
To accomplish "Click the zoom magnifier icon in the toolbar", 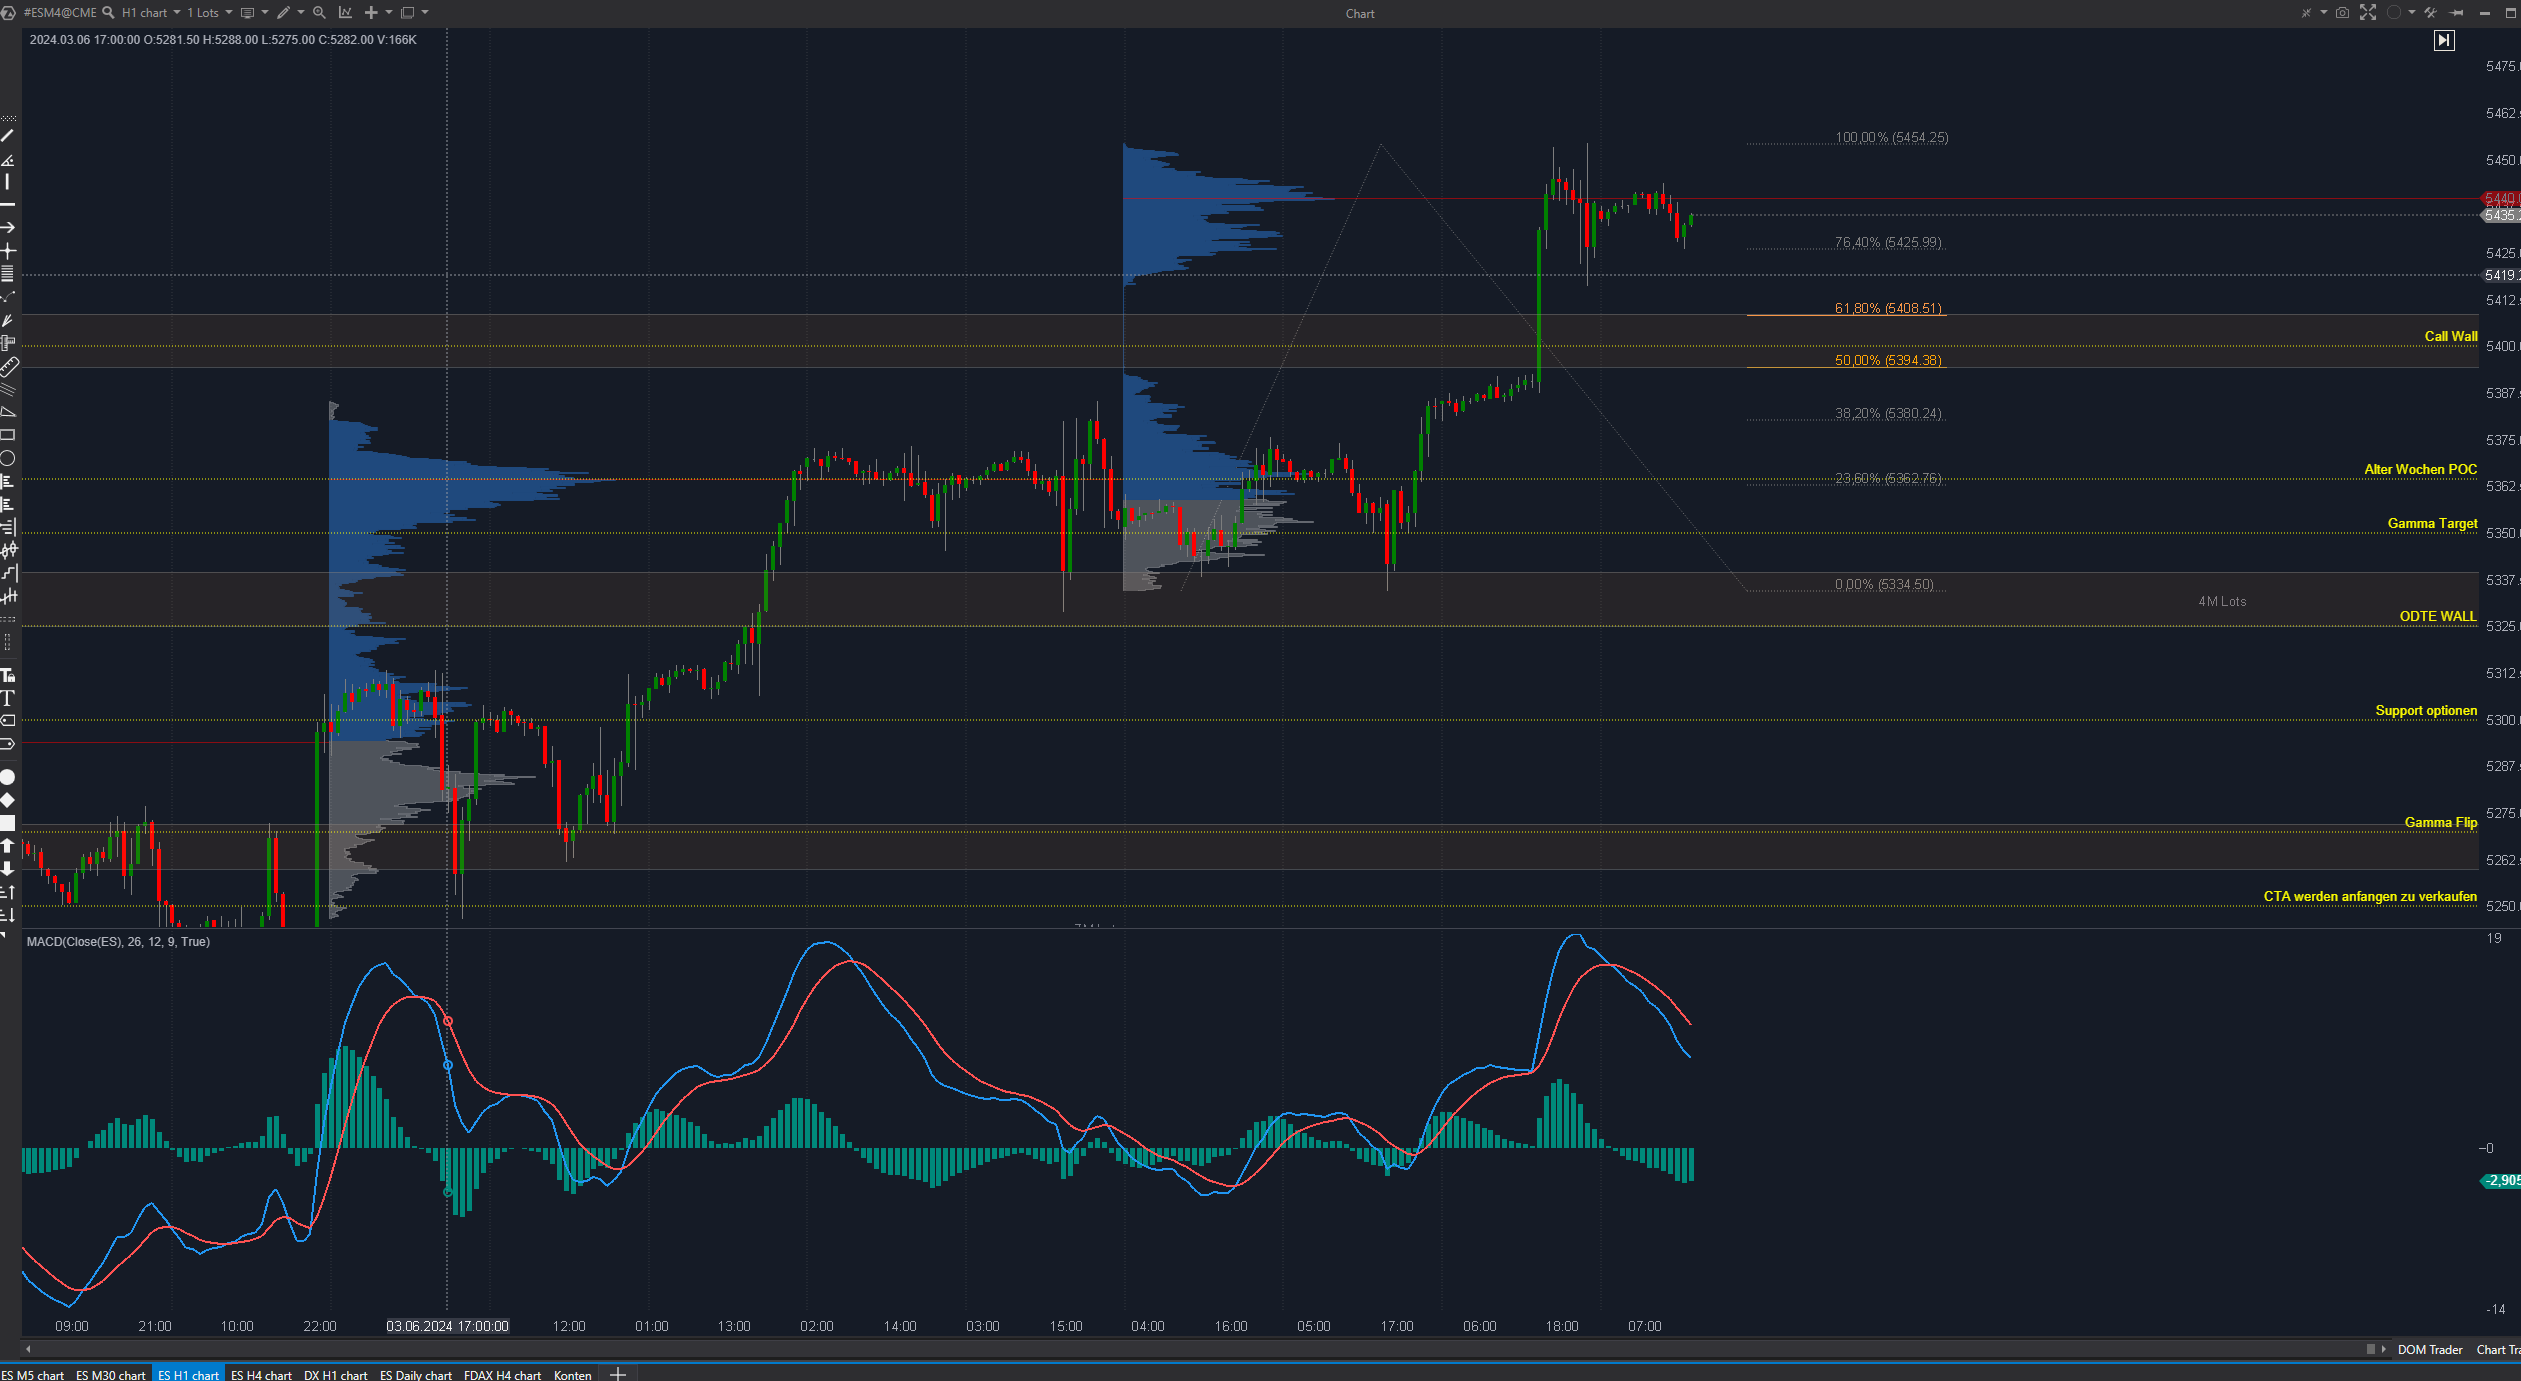I will (319, 13).
